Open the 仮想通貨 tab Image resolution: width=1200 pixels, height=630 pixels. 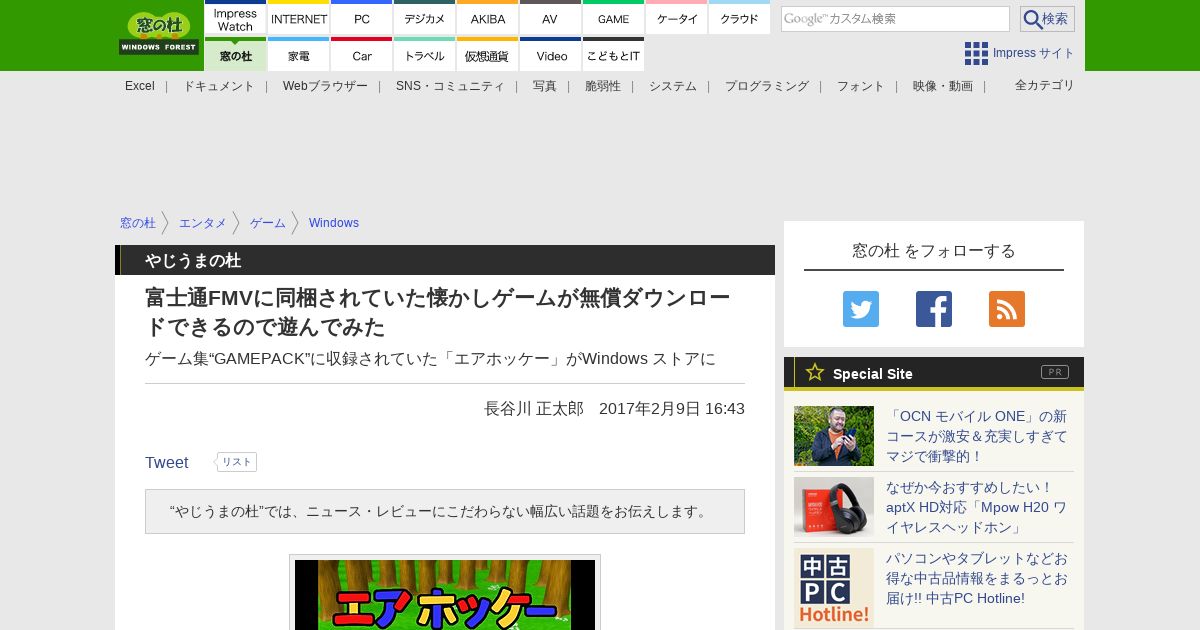(488, 54)
